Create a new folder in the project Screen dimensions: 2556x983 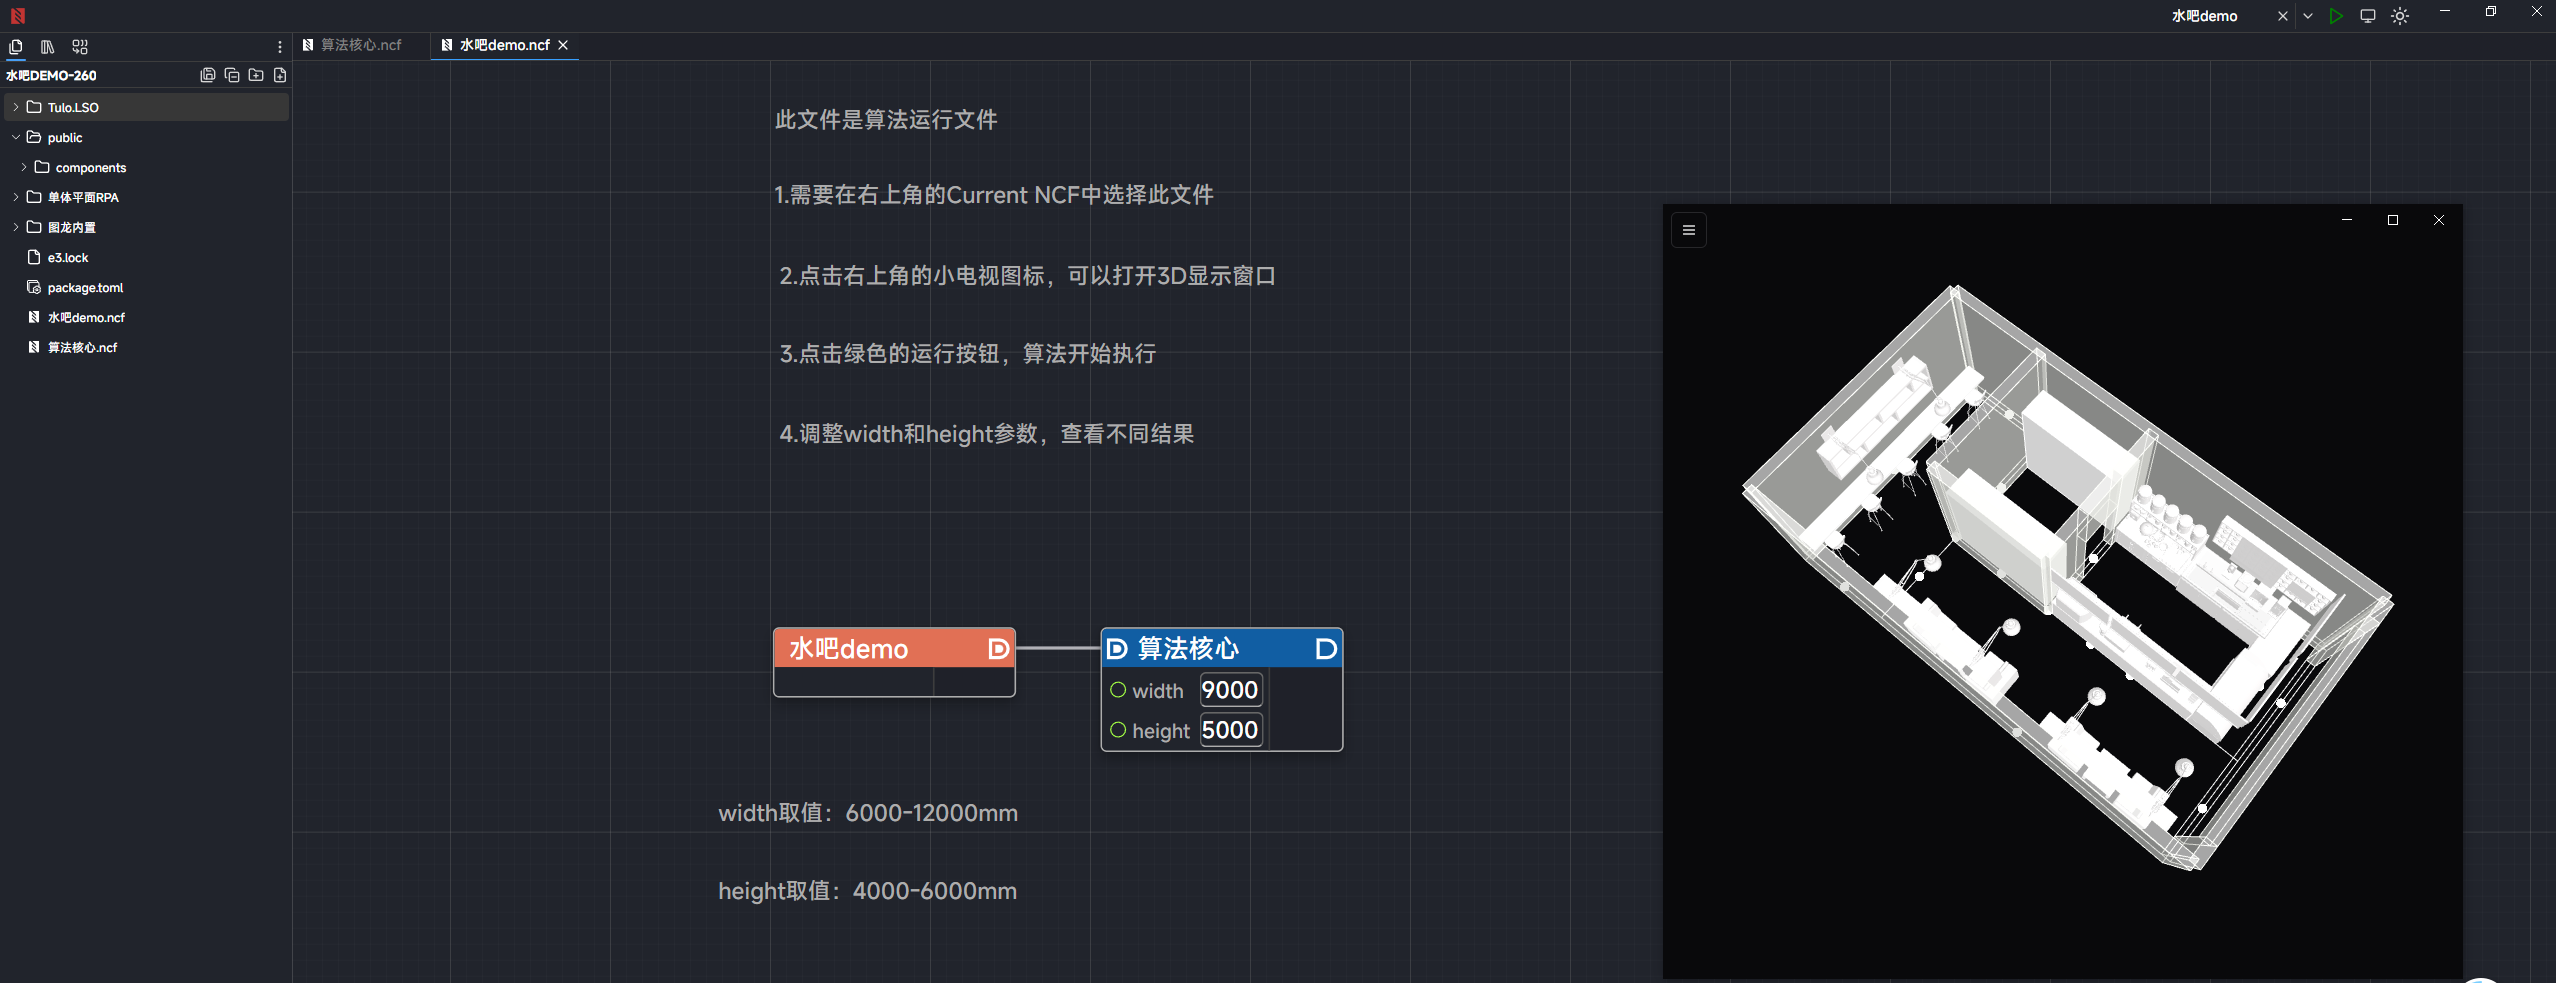click(256, 75)
